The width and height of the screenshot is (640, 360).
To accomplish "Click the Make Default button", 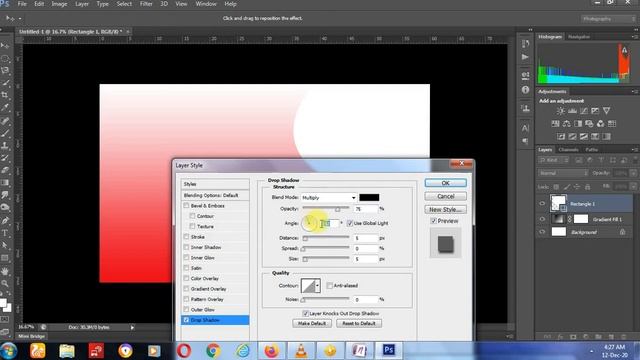I will tap(312, 323).
